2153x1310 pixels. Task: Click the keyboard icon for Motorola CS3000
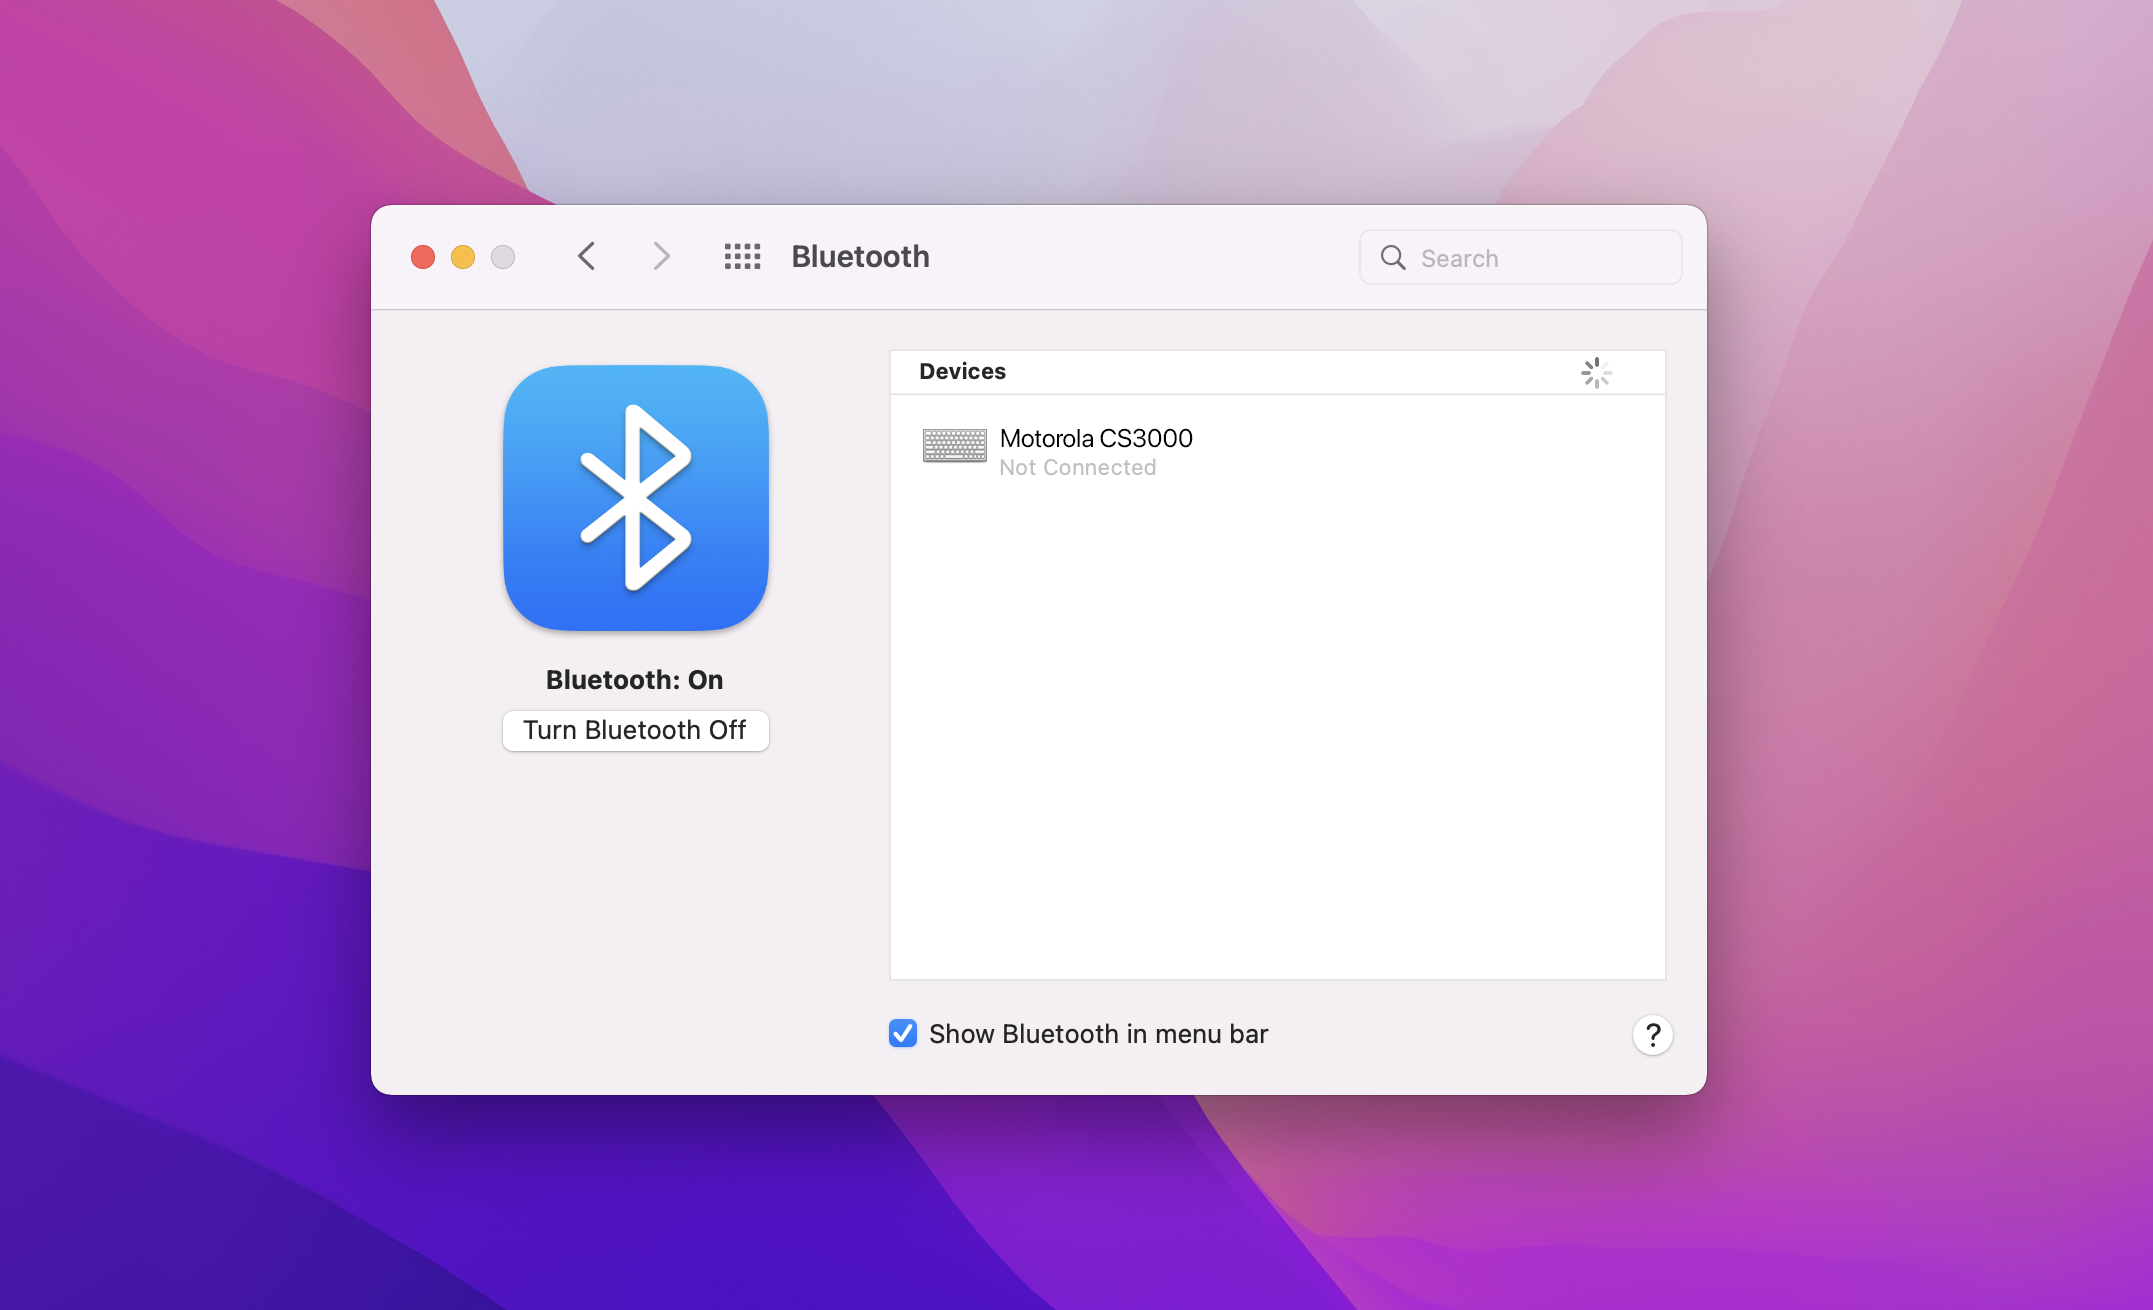(x=954, y=446)
